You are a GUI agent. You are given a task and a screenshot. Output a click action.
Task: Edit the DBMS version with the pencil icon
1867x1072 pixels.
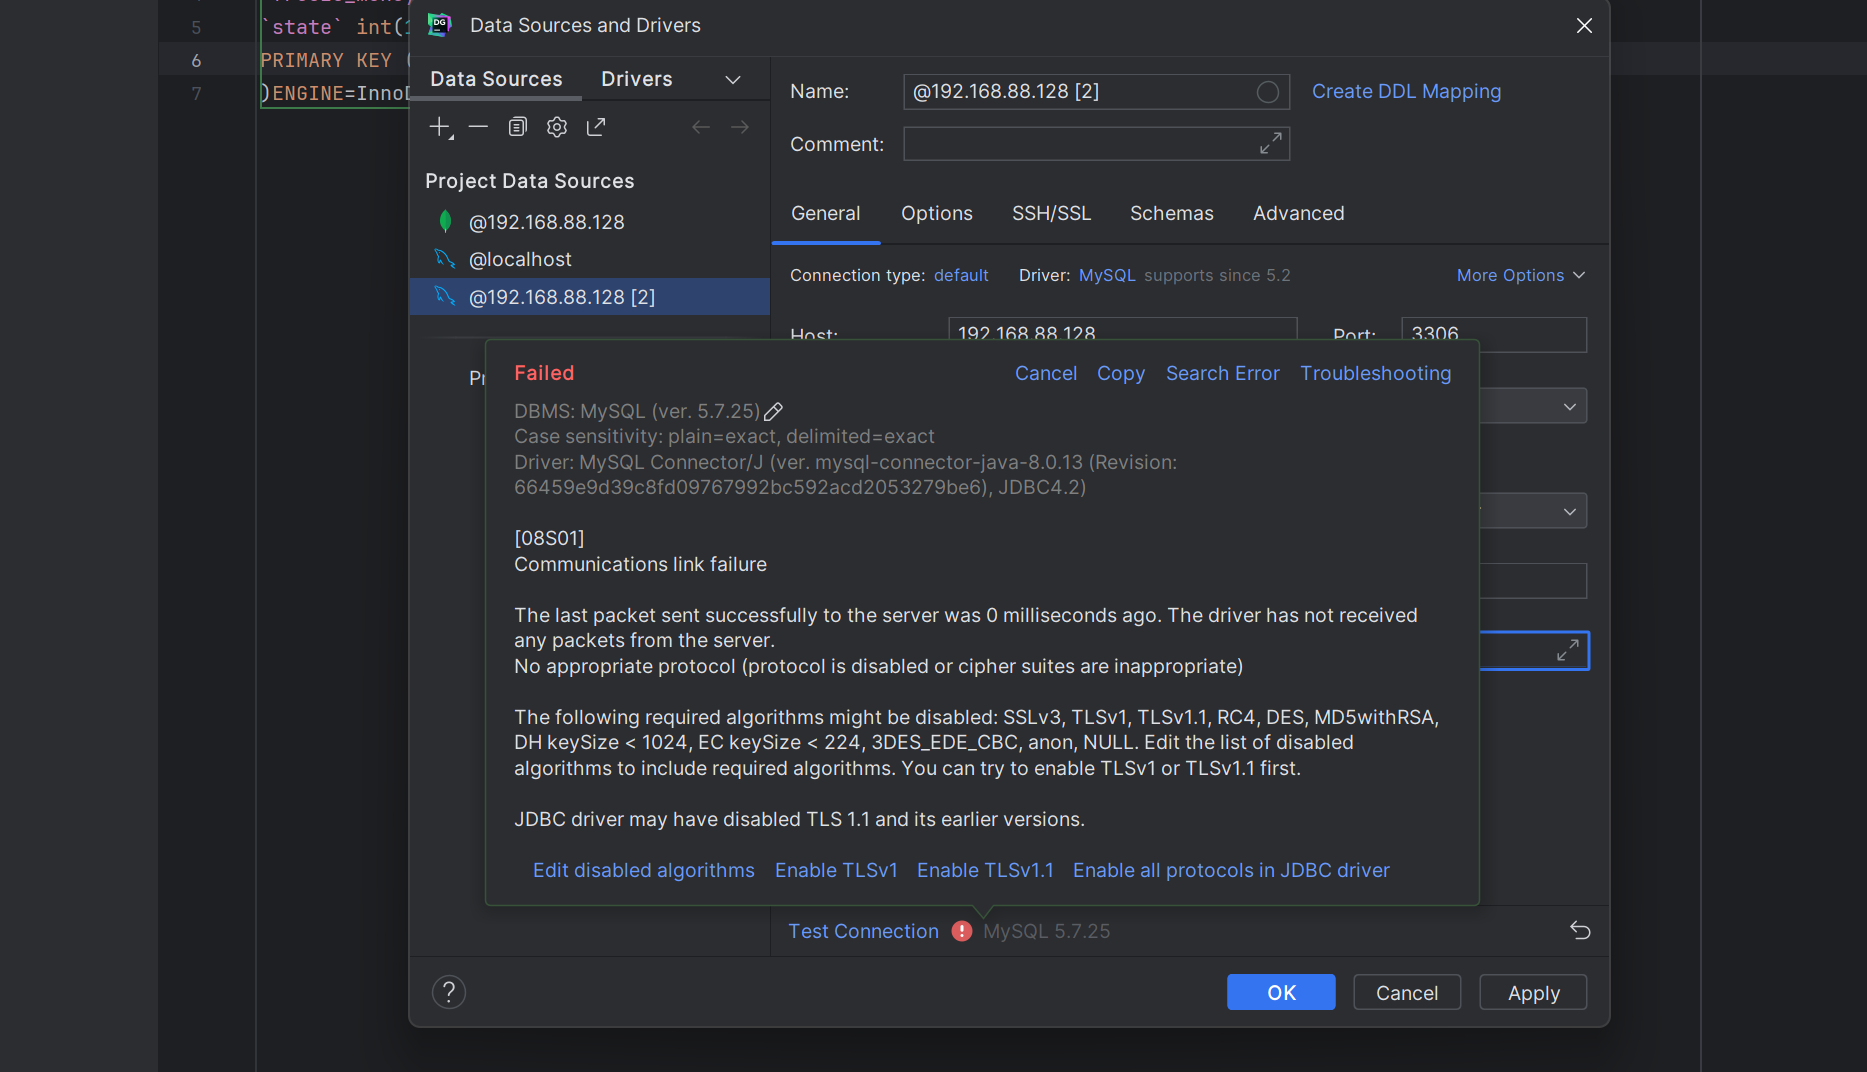(774, 411)
